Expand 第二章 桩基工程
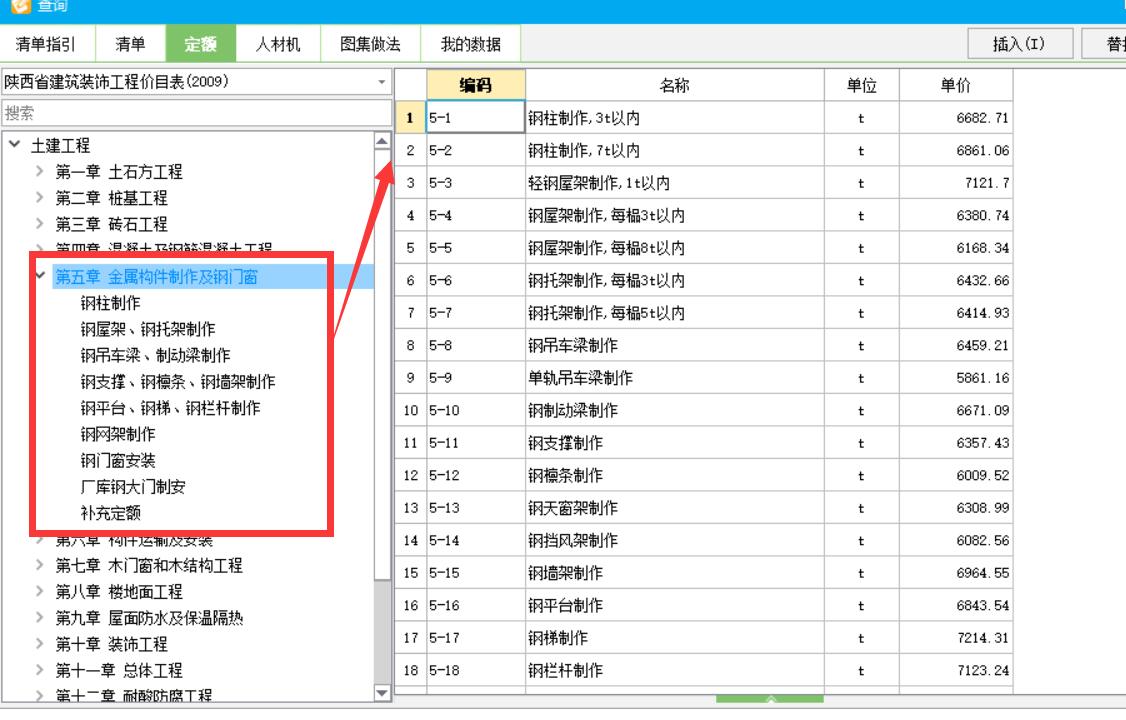The height and width of the screenshot is (720, 1126). [40, 197]
